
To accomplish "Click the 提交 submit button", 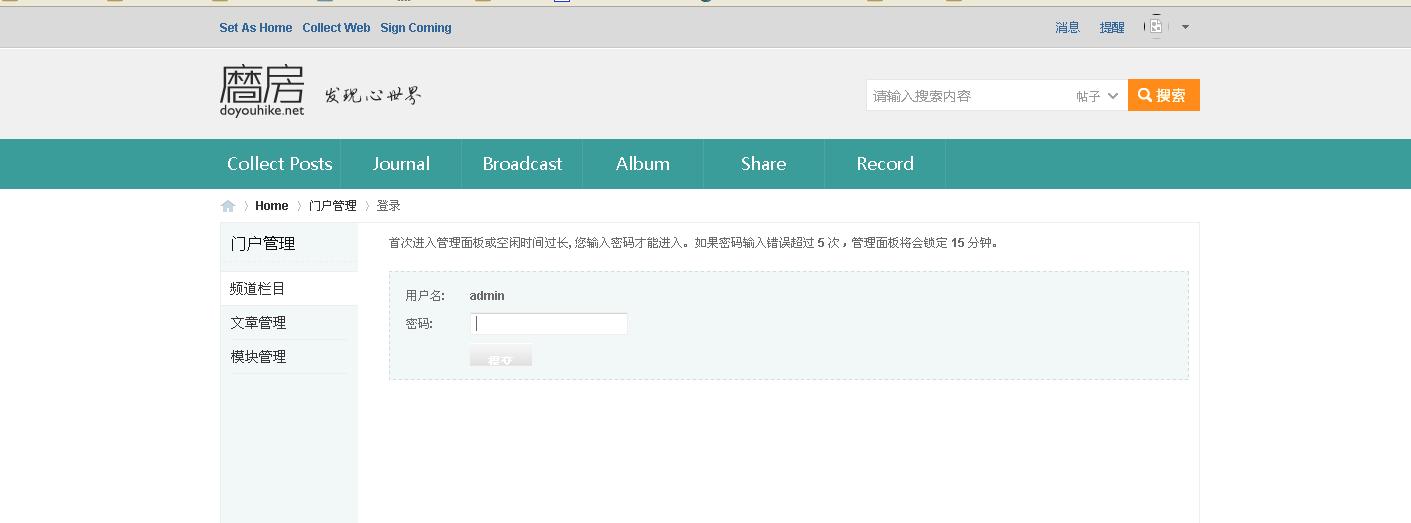I will (501, 356).
